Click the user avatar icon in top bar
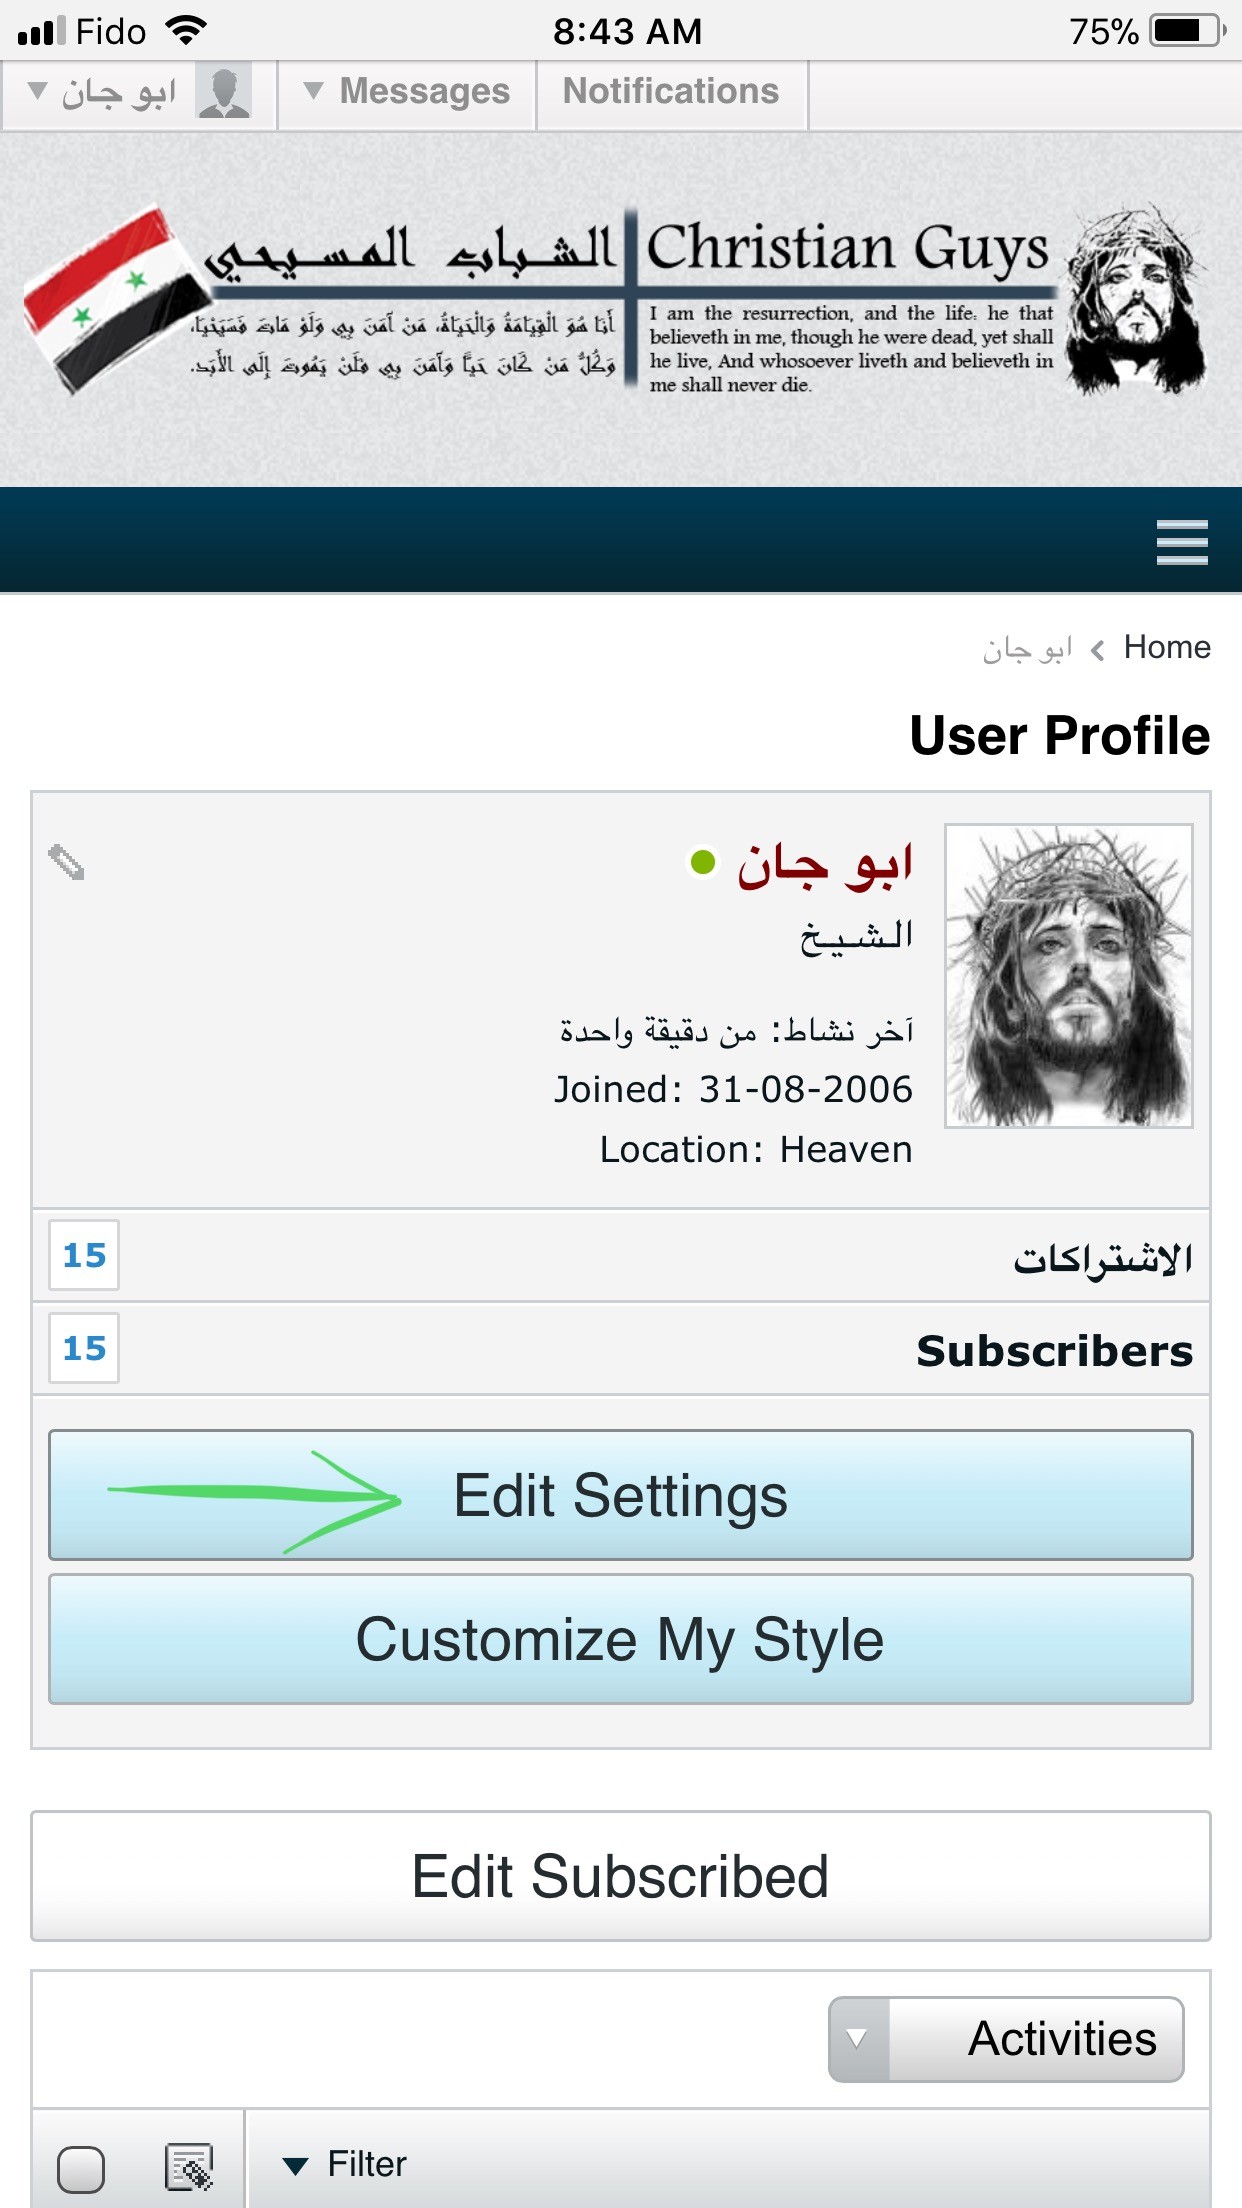Viewport: 1242px width, 2208px height. [223, 93]
